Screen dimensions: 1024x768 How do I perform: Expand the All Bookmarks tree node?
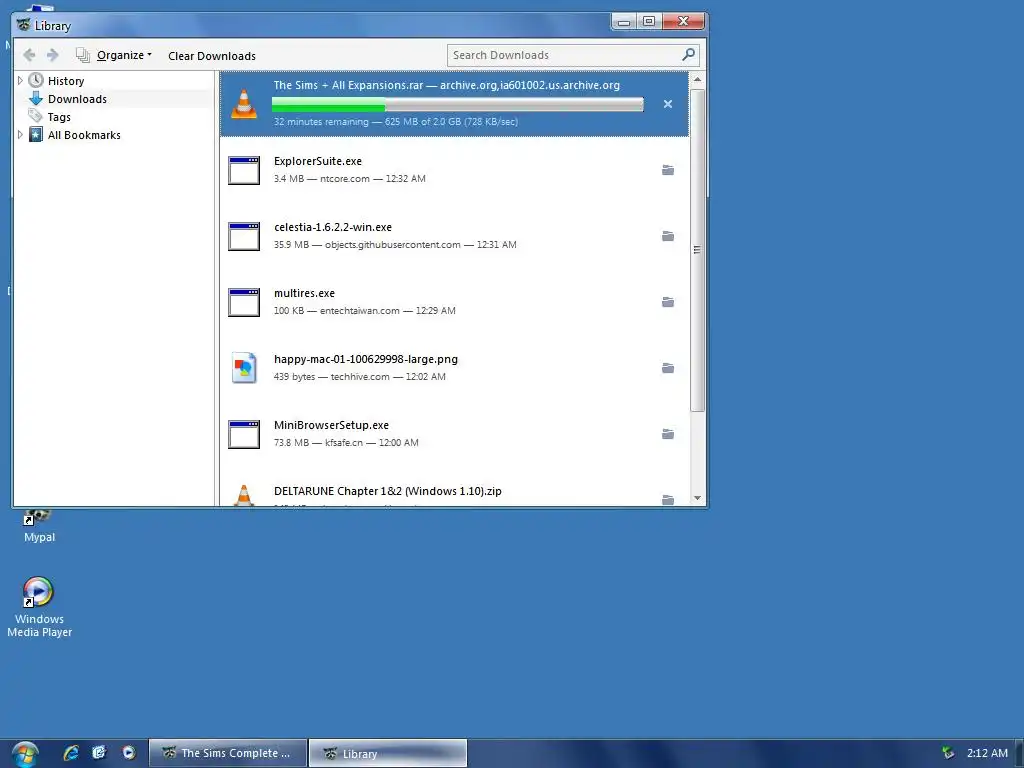[20, 135]
